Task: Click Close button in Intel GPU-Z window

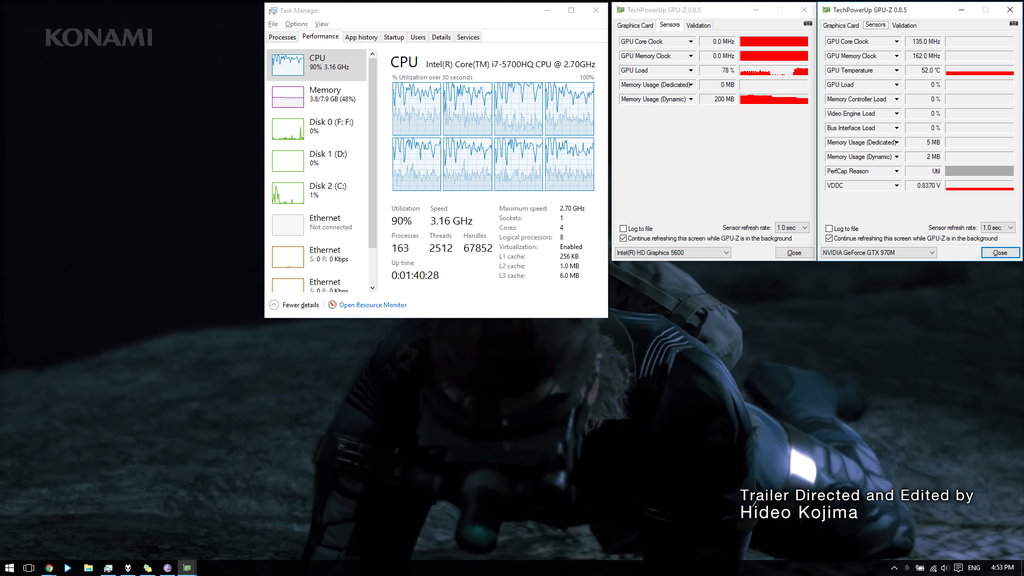Action: pos(794,253)
